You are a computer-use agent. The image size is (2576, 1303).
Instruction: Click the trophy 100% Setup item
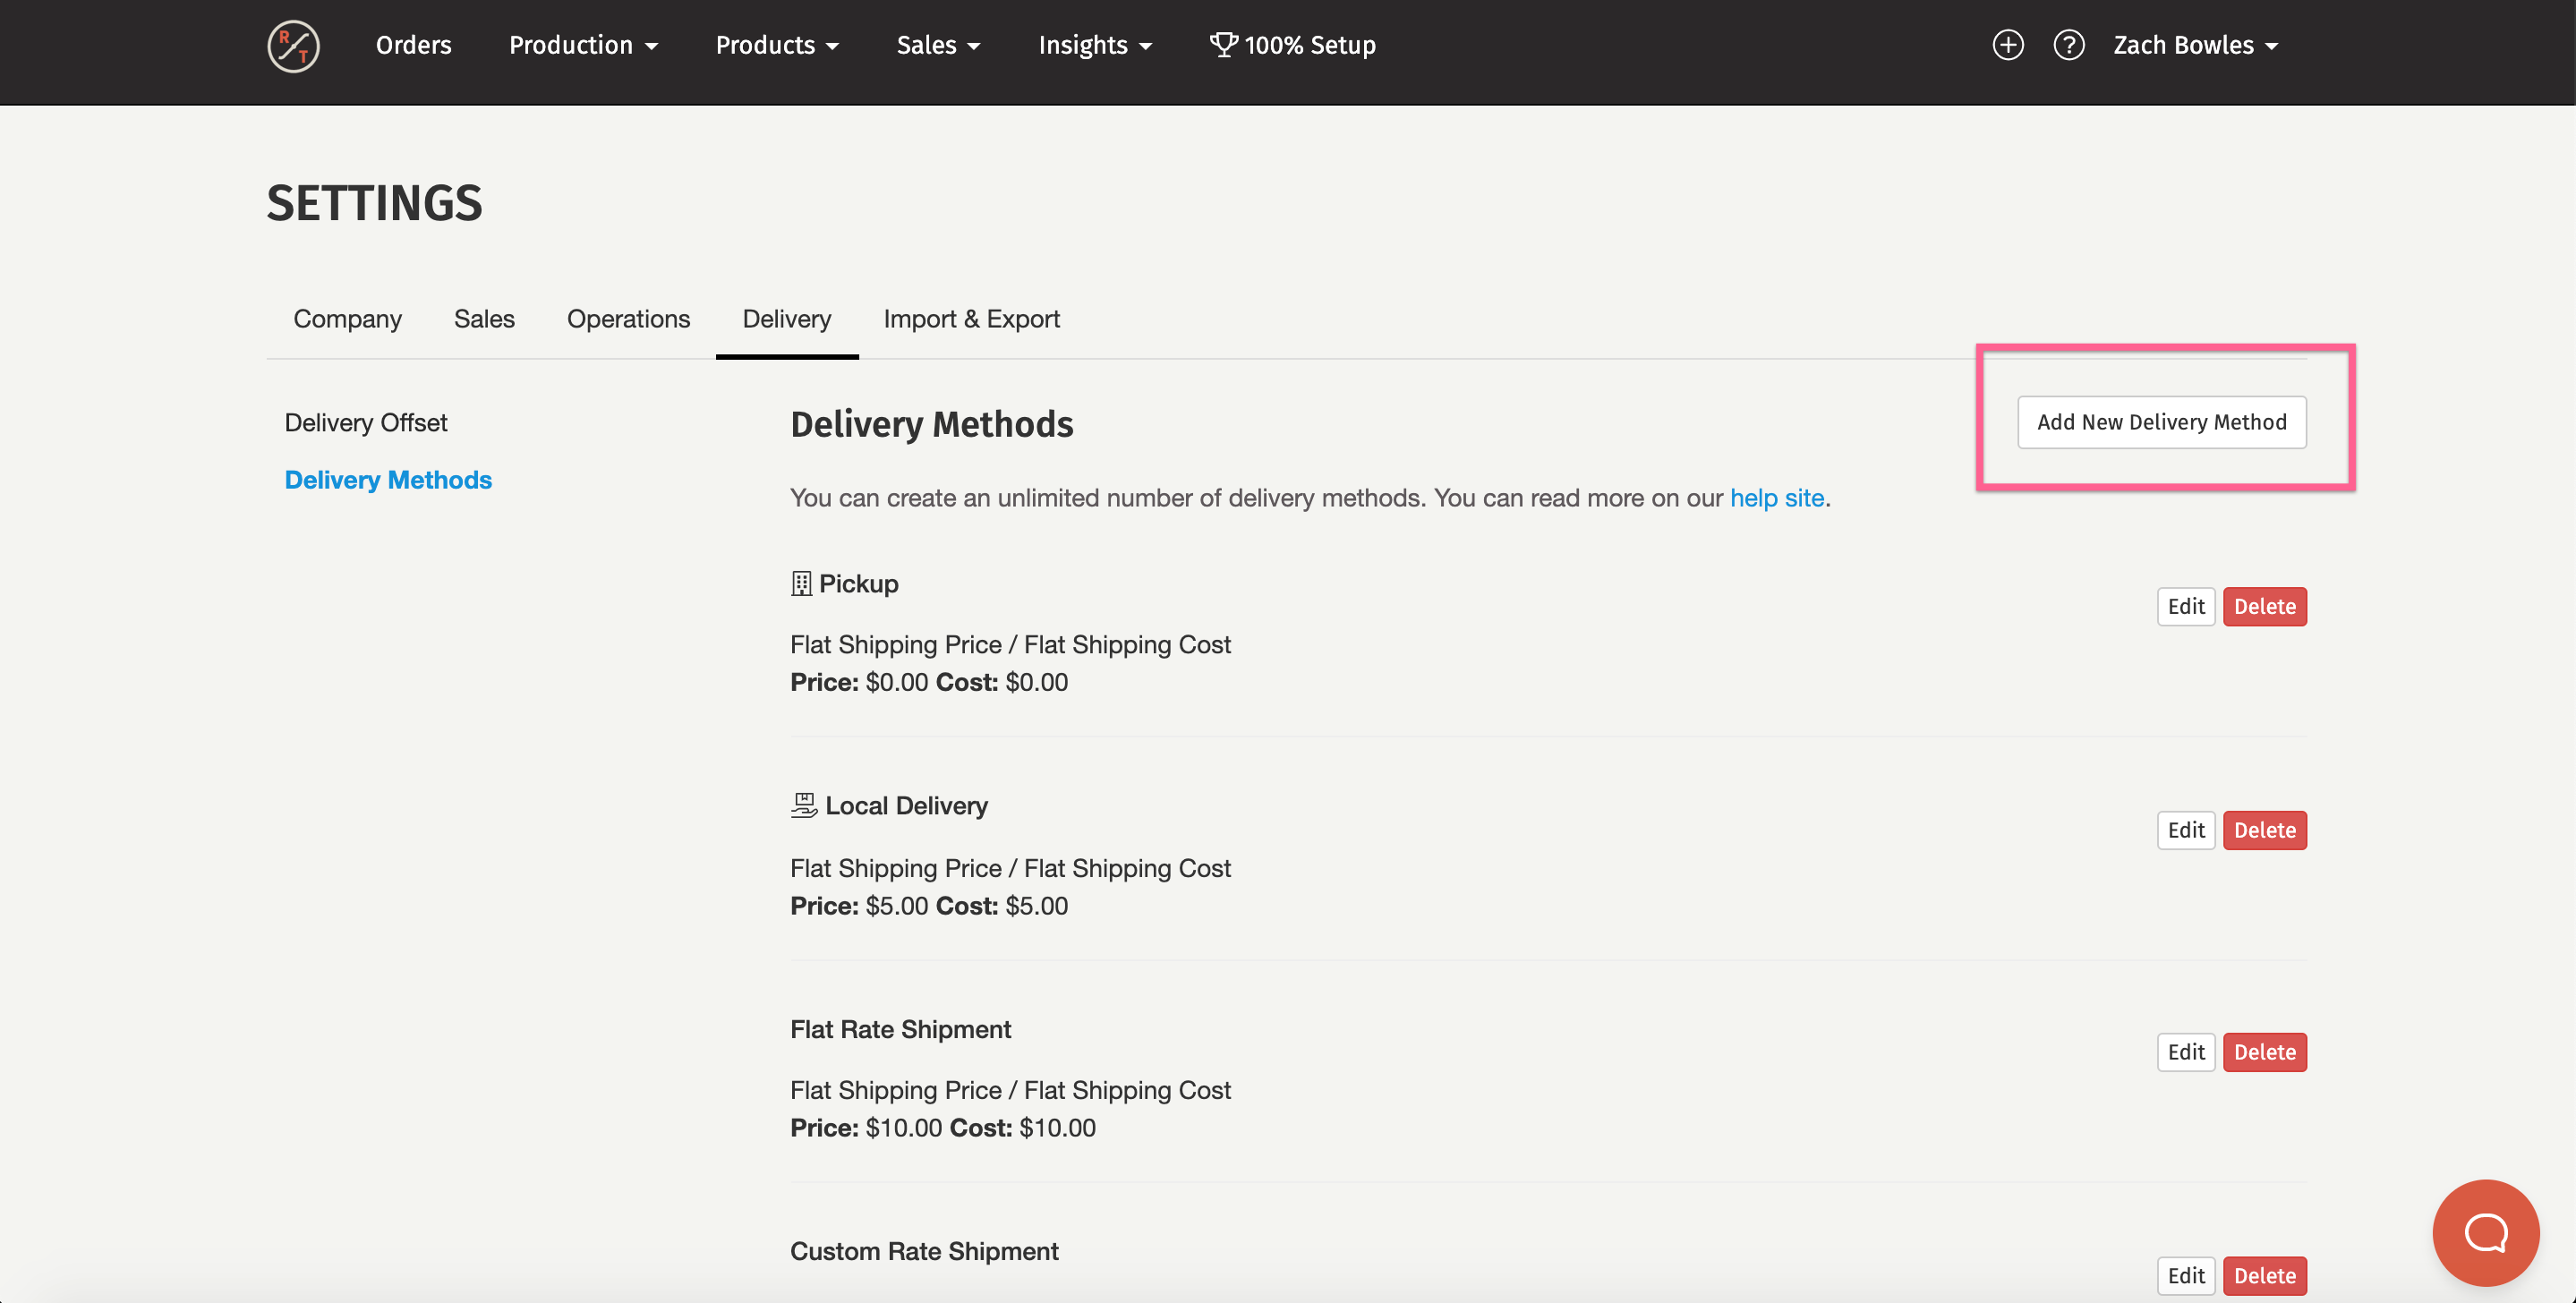click(1293, 45)
